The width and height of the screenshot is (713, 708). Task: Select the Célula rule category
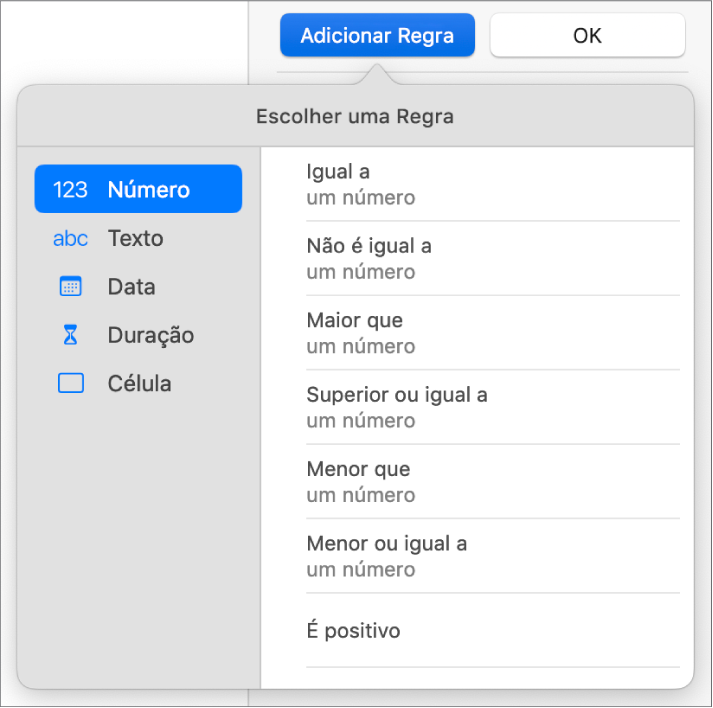(x=138, y=383)
